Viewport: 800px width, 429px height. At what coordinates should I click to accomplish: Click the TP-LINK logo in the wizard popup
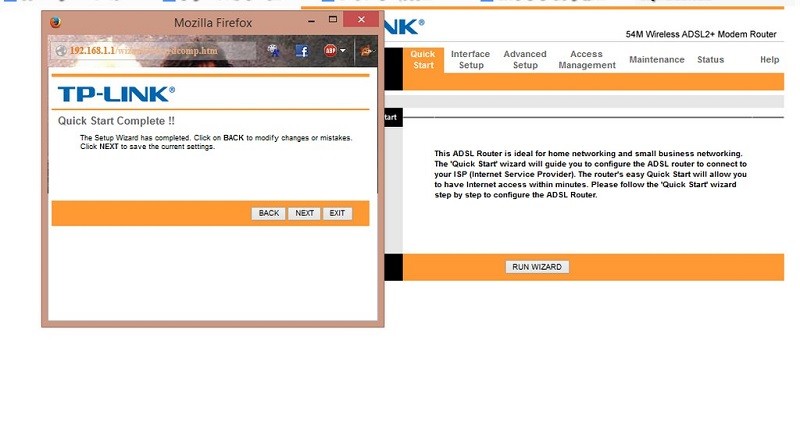point(116,94)
